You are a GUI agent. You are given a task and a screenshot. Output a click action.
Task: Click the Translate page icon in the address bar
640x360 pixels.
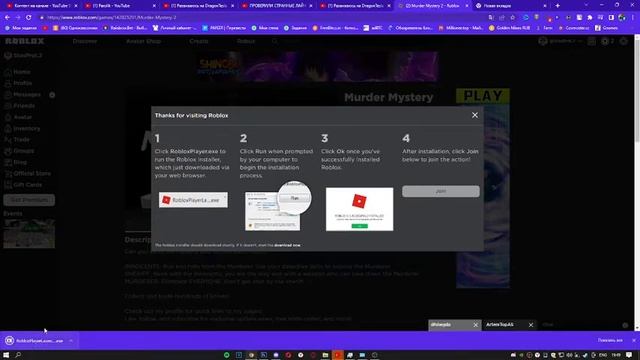pyautogui.click(x=491, y=18)
